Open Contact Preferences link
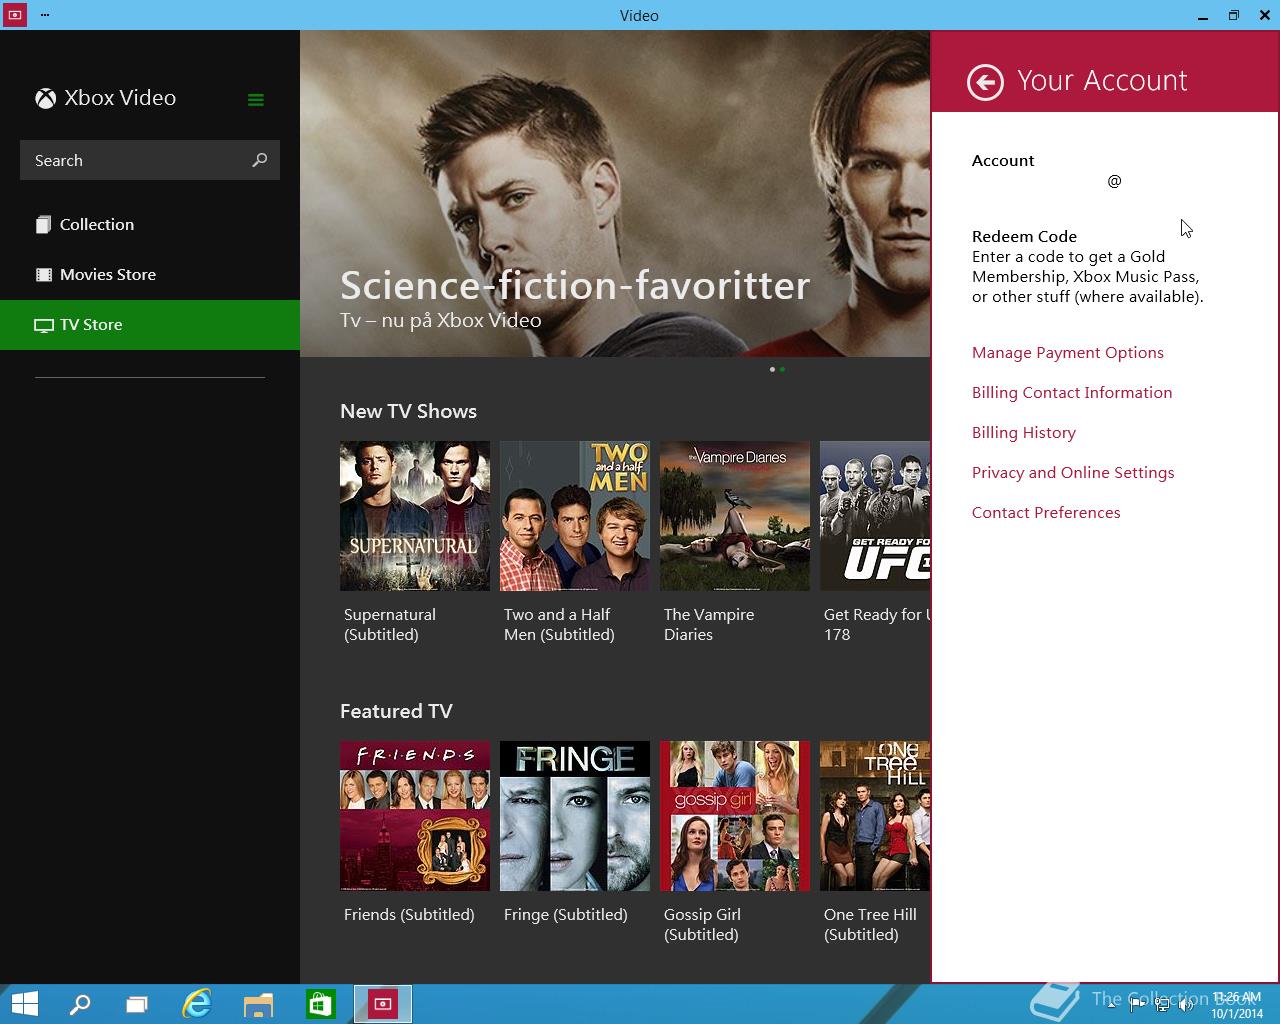Screen dimensions: 1280x1024 coord(1046,513)
